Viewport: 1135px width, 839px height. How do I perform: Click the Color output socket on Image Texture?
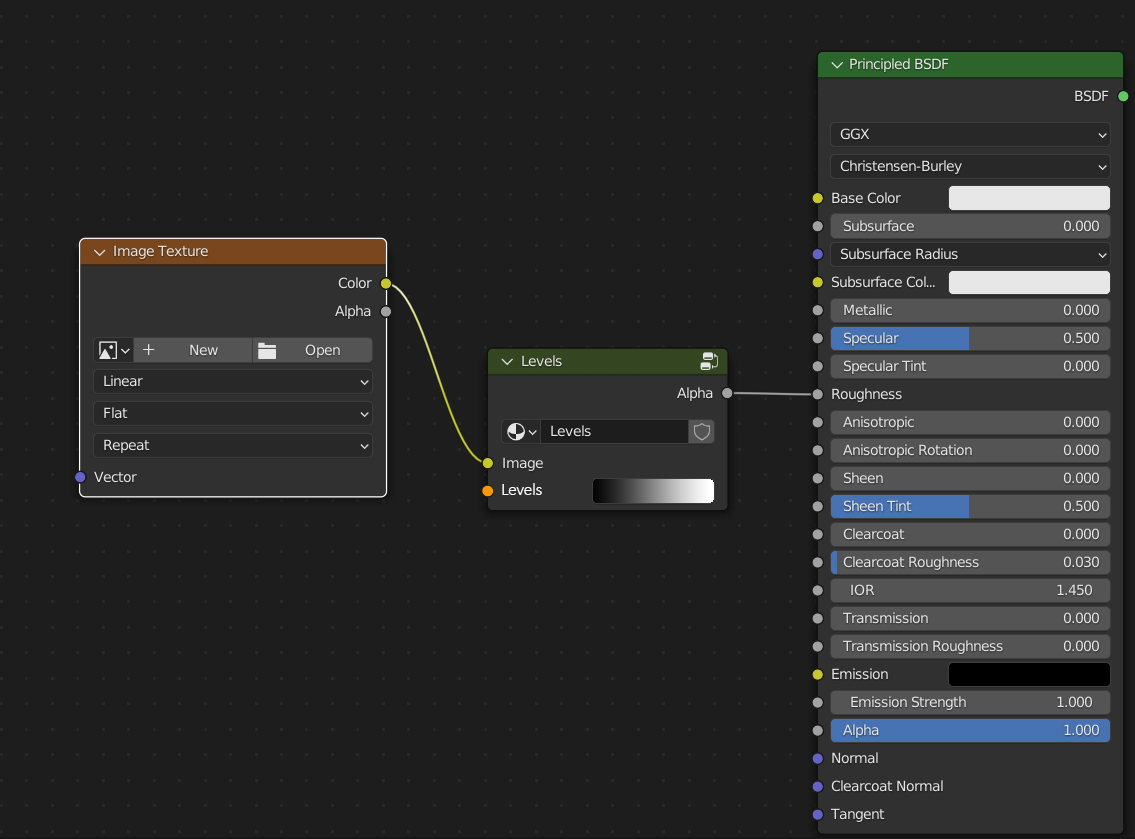[x=386, y=283]
